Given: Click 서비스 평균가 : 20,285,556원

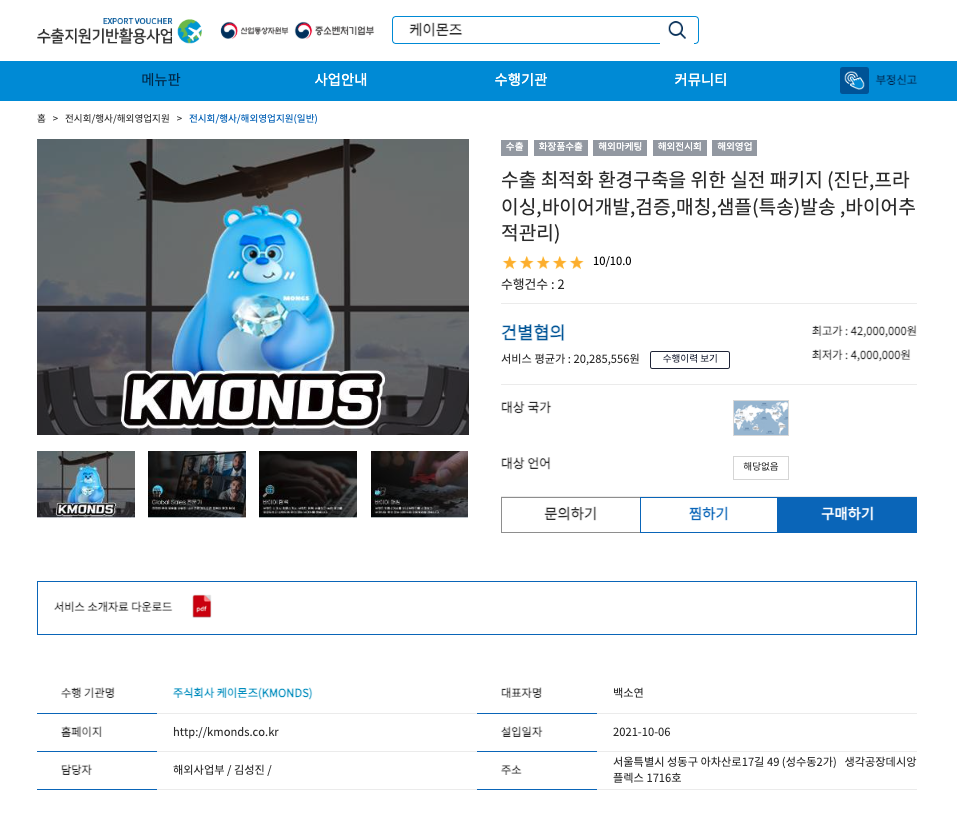Looking at the screenshot, I should tap(570, 359).
